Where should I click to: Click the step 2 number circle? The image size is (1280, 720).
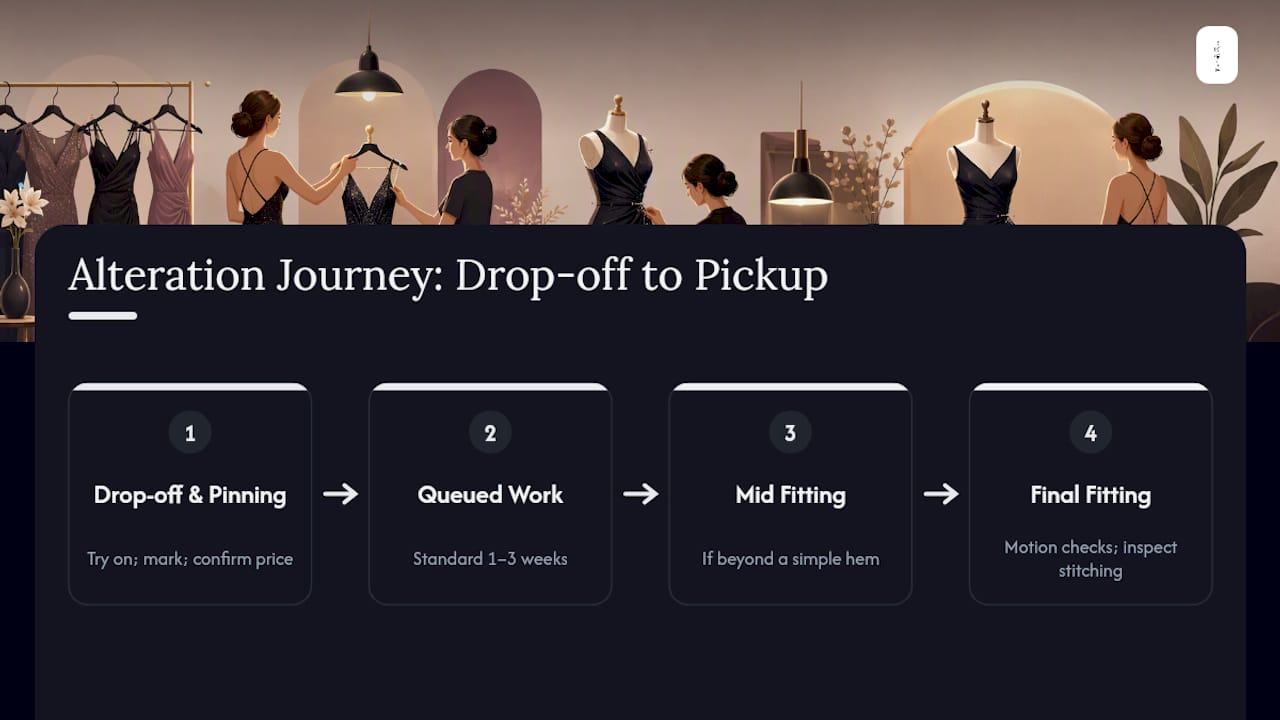pyautogui.click(x=490, y=433)
